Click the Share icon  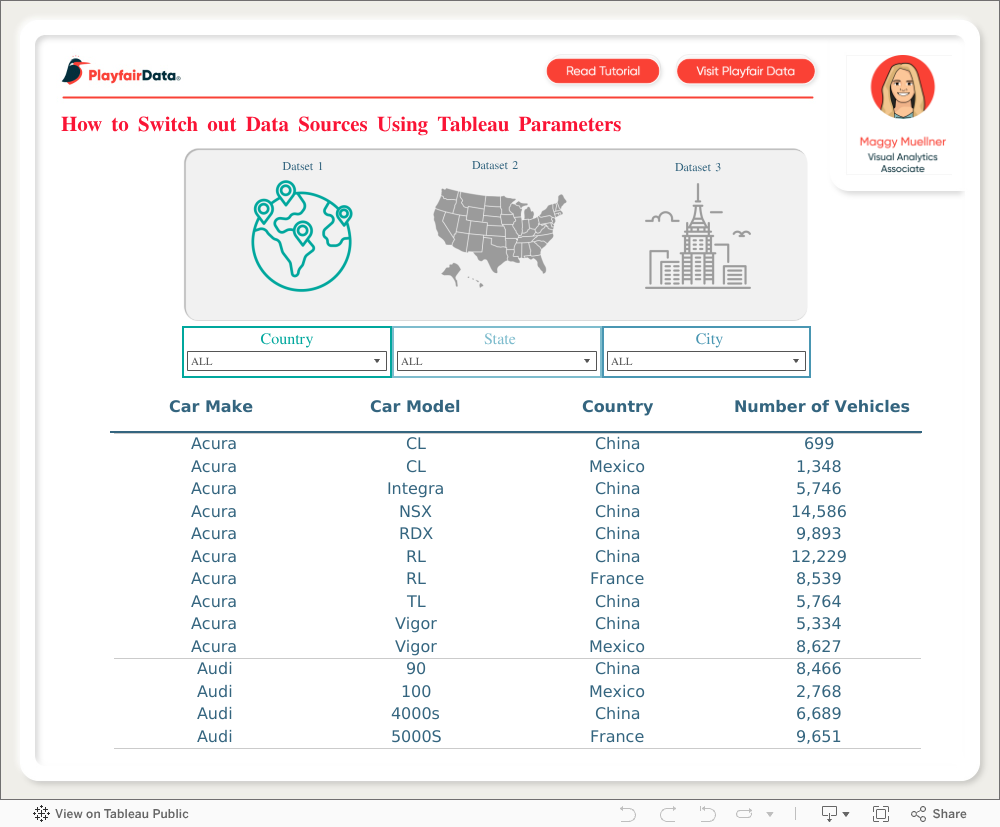[938, 814]
